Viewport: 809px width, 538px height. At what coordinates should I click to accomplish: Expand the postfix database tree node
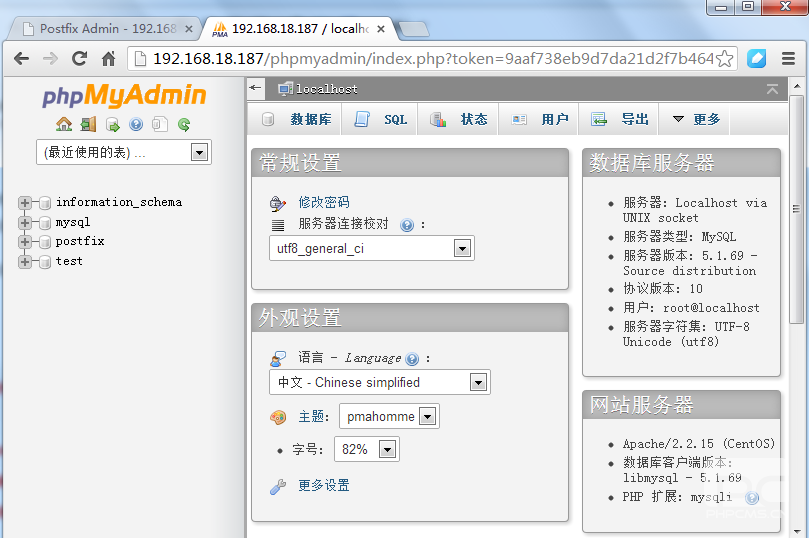[x=24, y=242]
